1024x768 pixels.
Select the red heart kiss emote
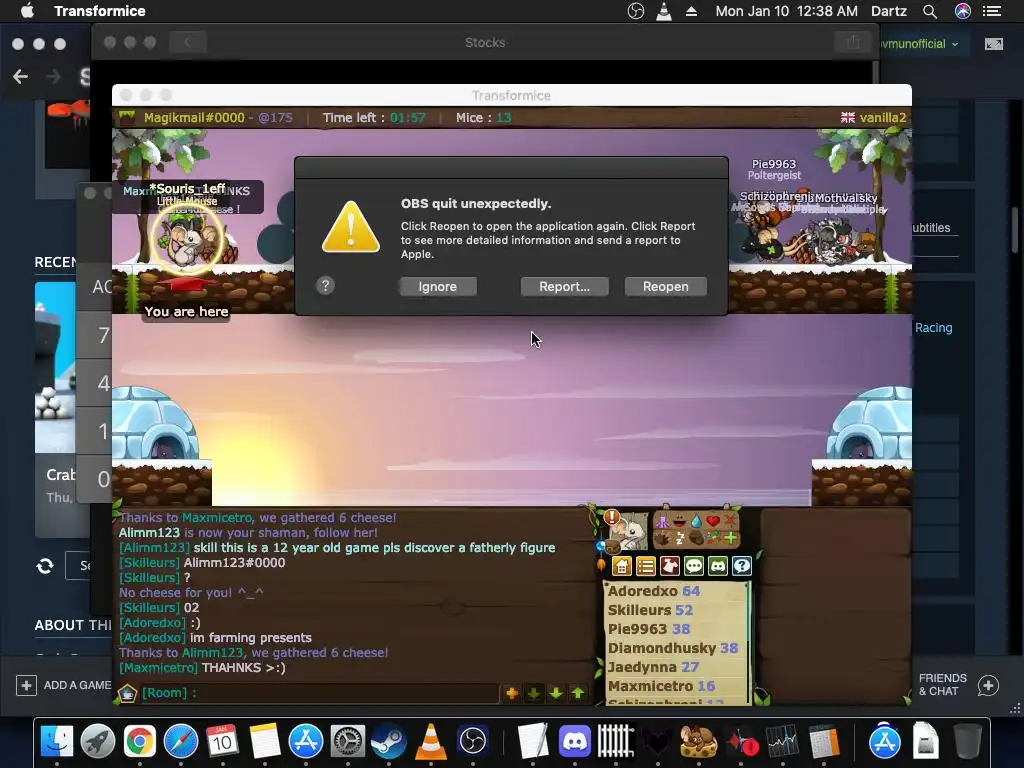tap(713, 521)
